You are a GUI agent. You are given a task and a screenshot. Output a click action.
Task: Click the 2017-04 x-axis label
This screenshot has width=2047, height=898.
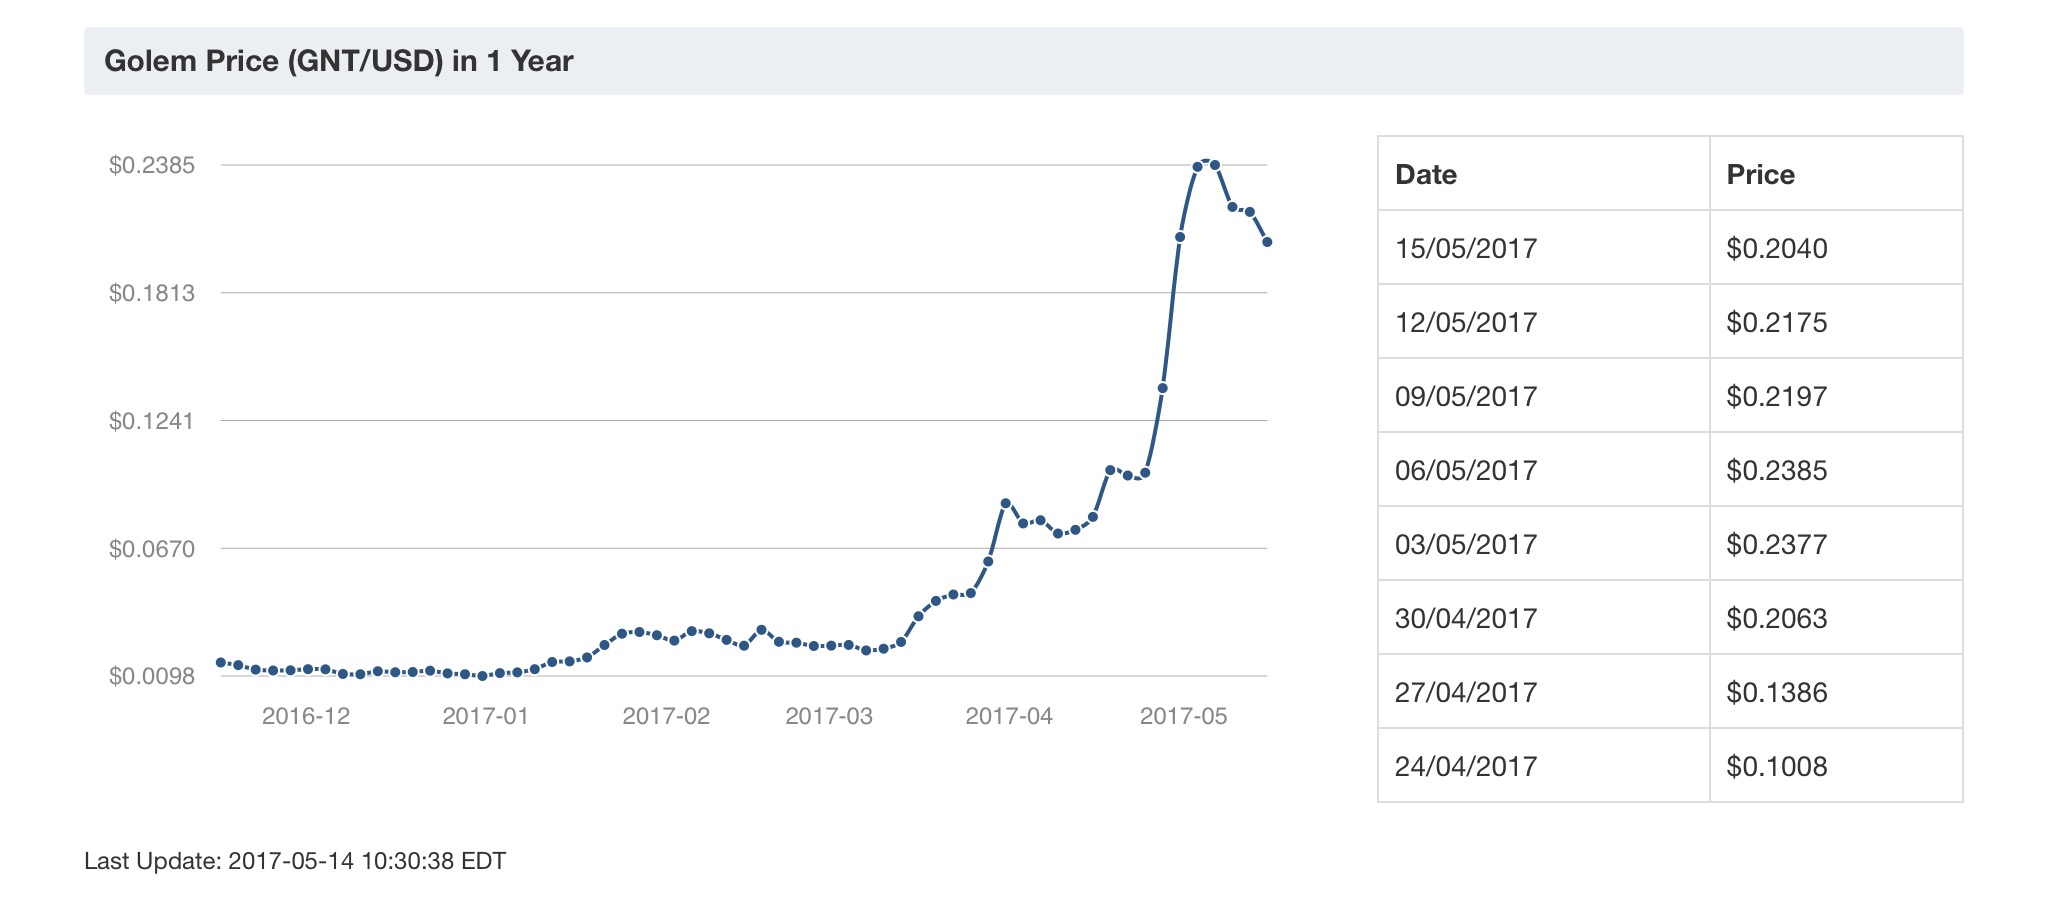[x=1009, y=716]
